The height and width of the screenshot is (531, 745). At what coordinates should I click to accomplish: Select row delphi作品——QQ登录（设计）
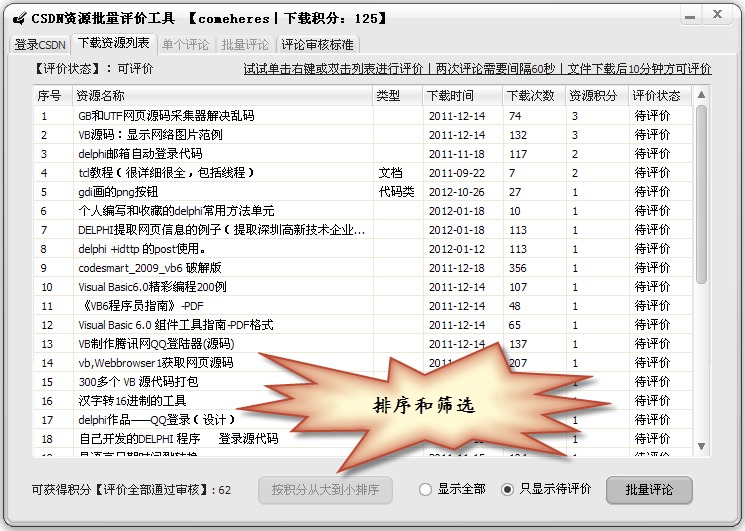[x=363, y=420]
